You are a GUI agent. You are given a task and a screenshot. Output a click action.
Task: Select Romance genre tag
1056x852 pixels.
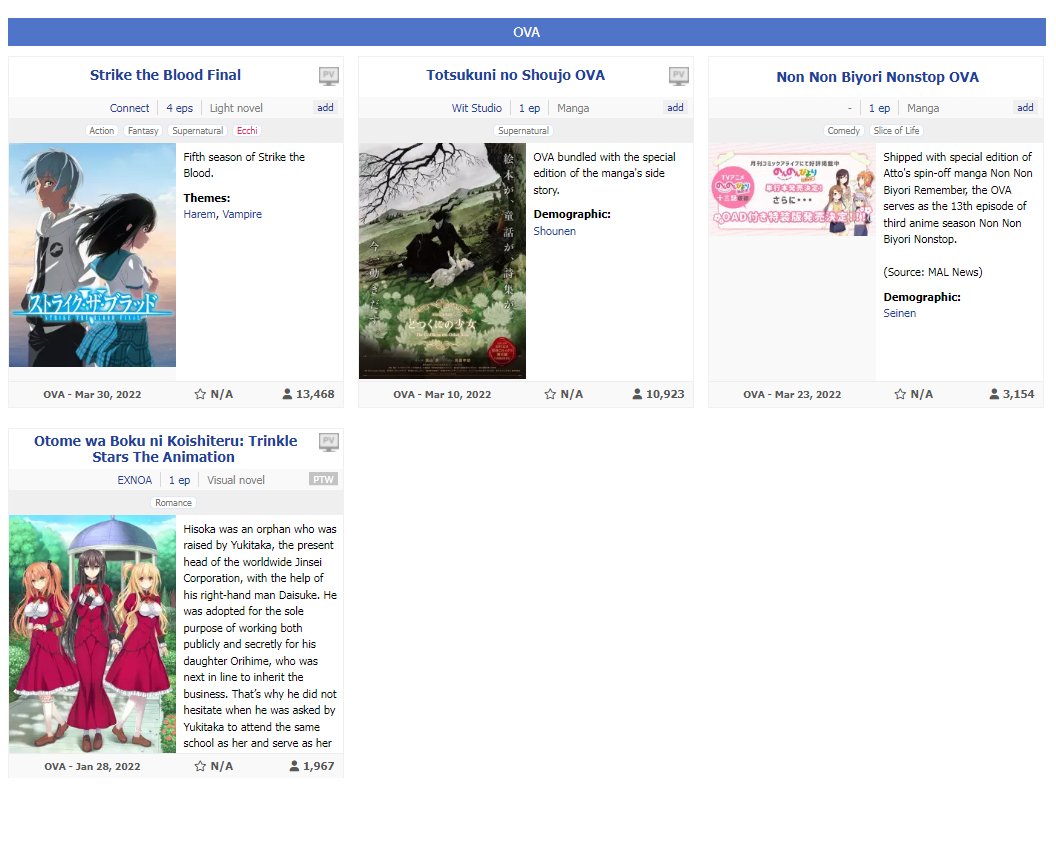tap(173, 502)
